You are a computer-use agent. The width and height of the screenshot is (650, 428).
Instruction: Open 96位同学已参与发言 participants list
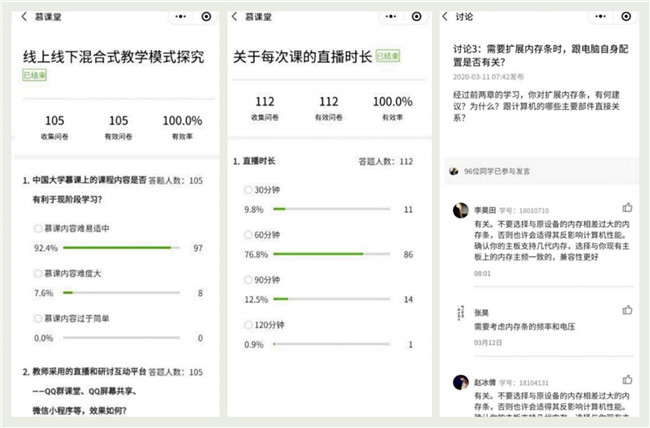tap(499, 171)
